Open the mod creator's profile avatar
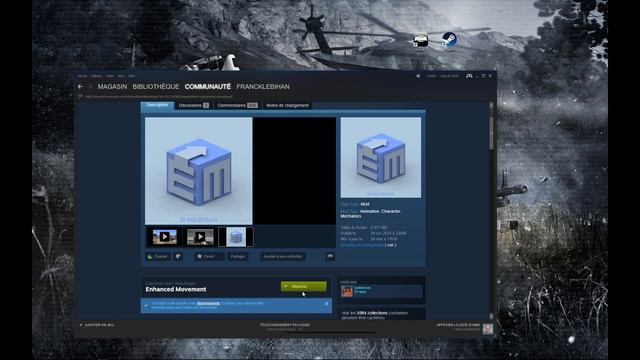This screenshot has width=640, height=360. tap(347, 291)
